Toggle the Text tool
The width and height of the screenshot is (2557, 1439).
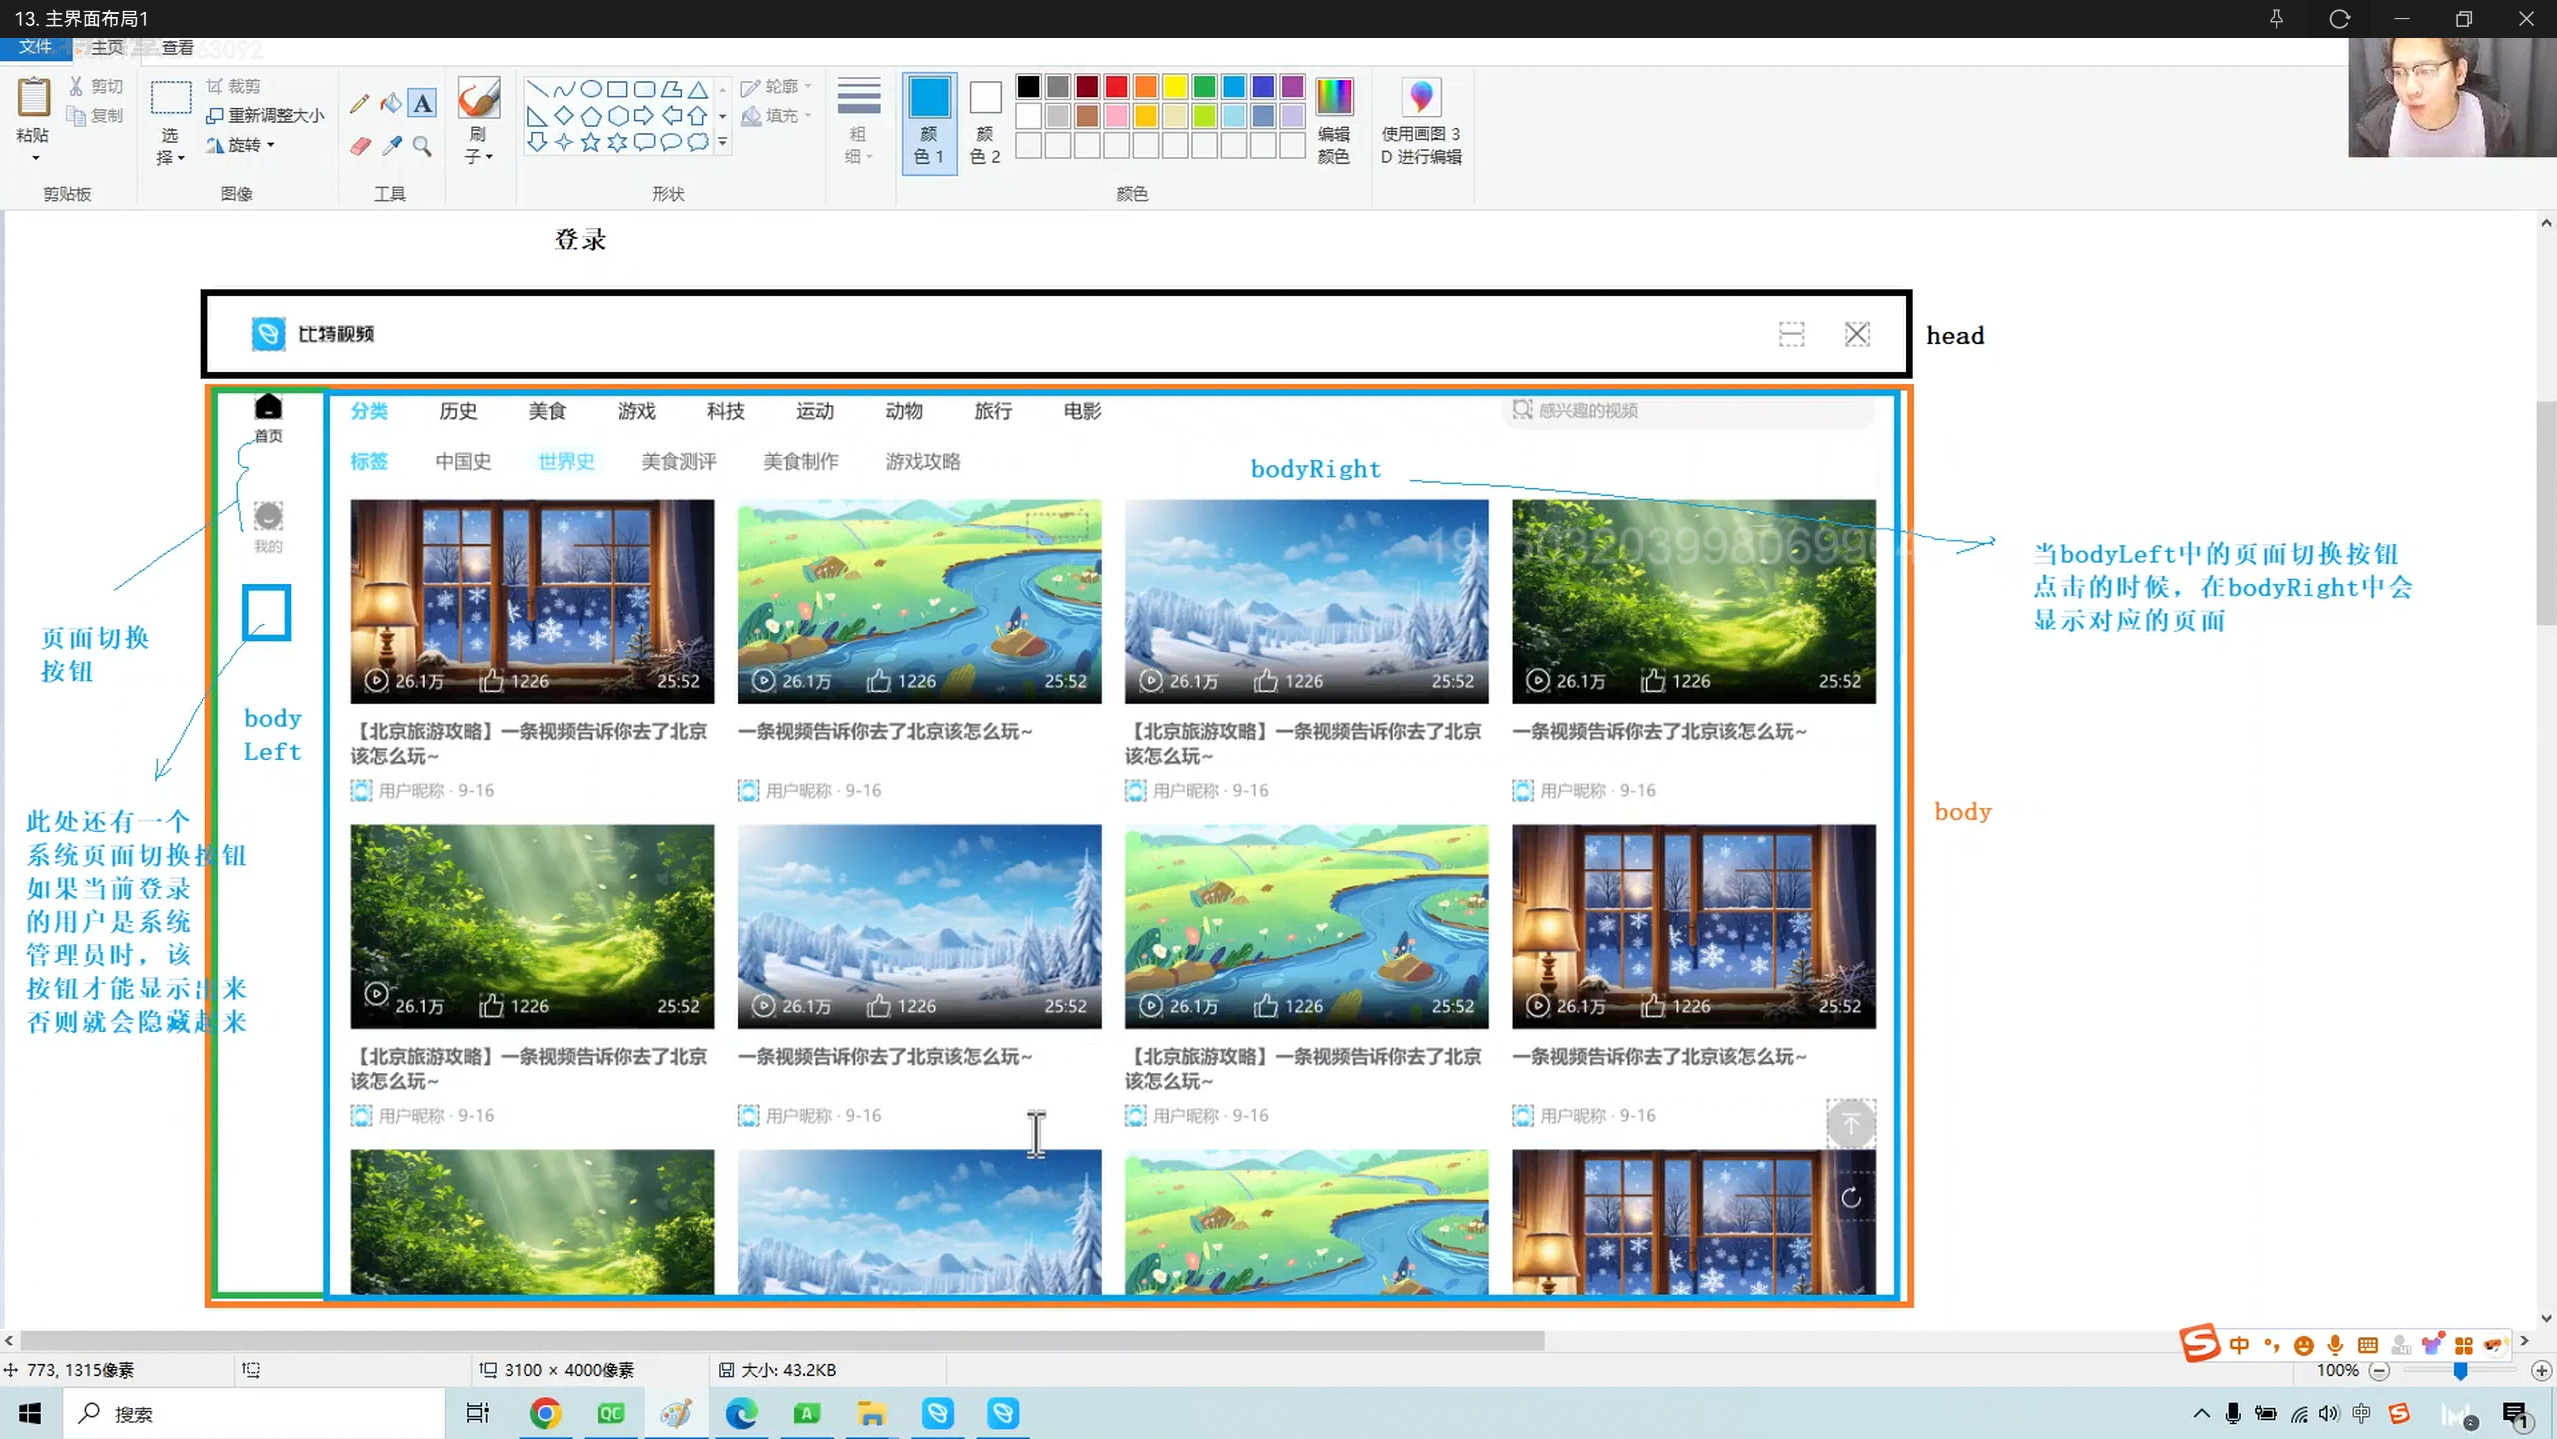click(x=423, y=103)
